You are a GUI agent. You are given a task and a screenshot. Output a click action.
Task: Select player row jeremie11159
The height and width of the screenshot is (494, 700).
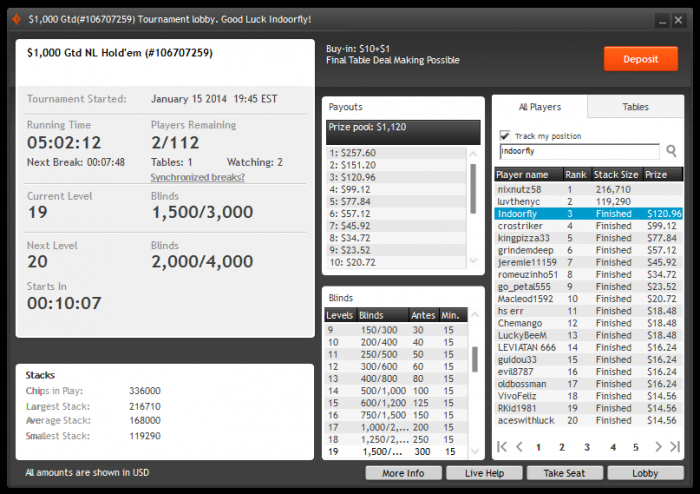588,262
